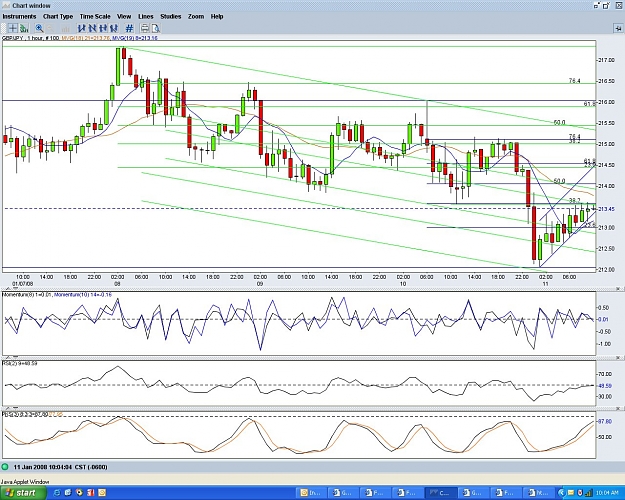Click the blue MVG(19) moving average label
This screenshot has width=625, height=500.
(134, 38)
